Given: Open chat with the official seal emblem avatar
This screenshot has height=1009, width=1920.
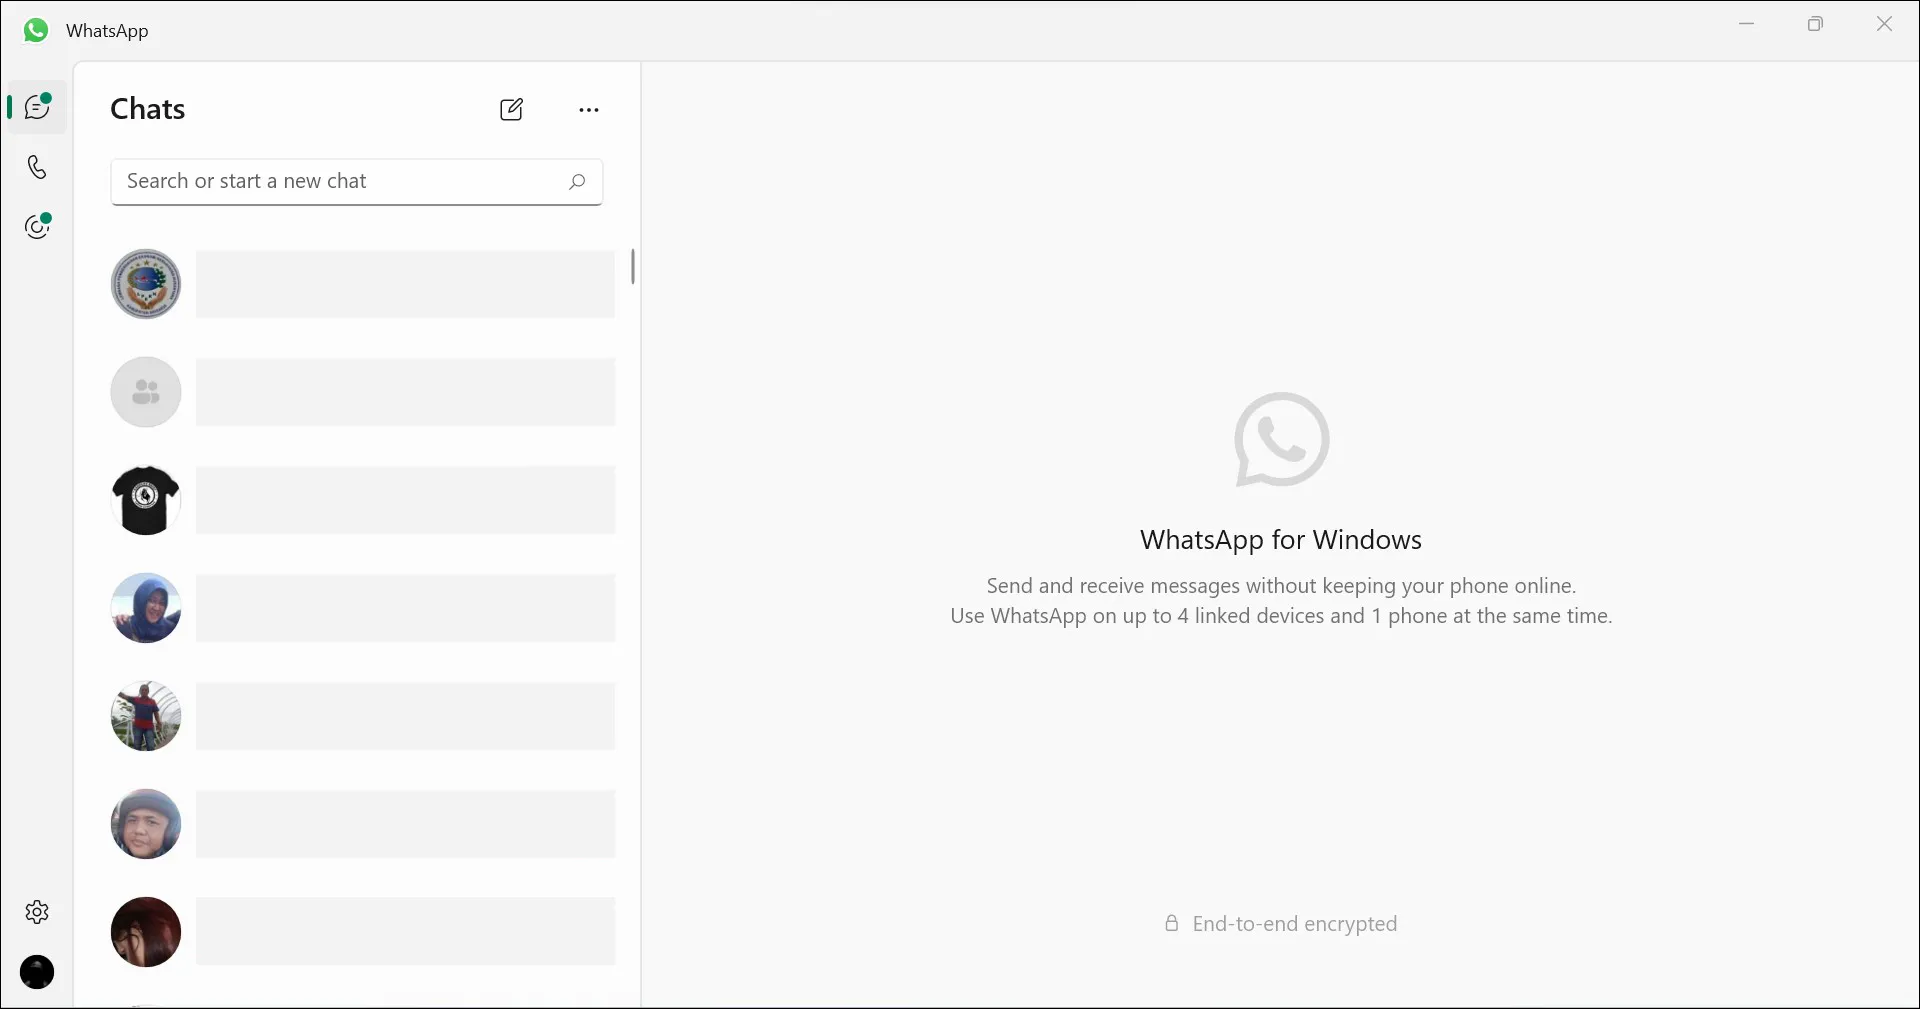Looking at the screenshot, I should point(146,284).
